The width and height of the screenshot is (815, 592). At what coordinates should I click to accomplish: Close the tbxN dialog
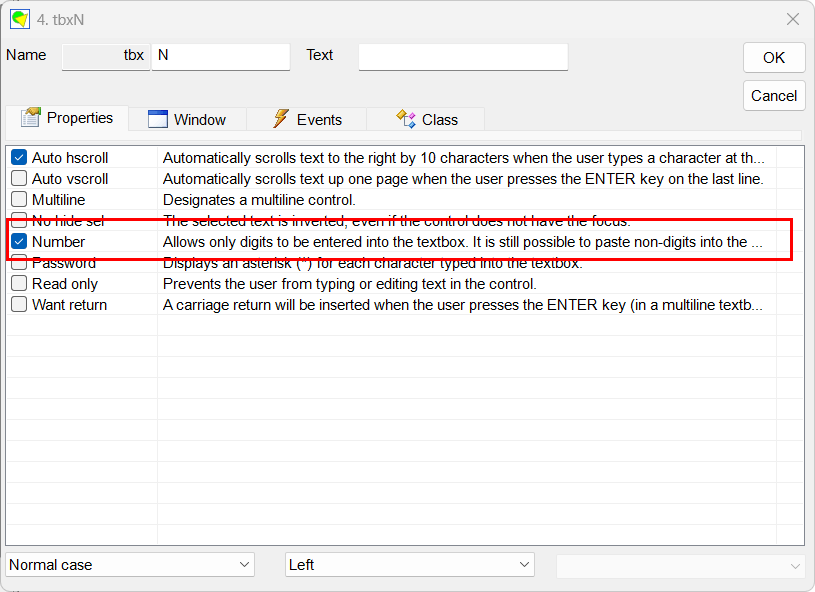point(793,19)
